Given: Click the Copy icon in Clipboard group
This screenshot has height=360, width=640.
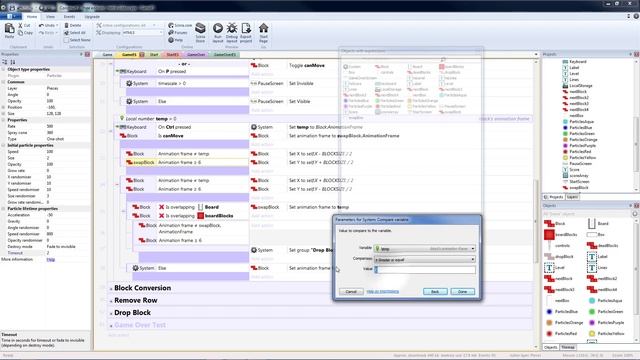Looking at the screenshot, I should pyautogui.click(x=20, y=33).
